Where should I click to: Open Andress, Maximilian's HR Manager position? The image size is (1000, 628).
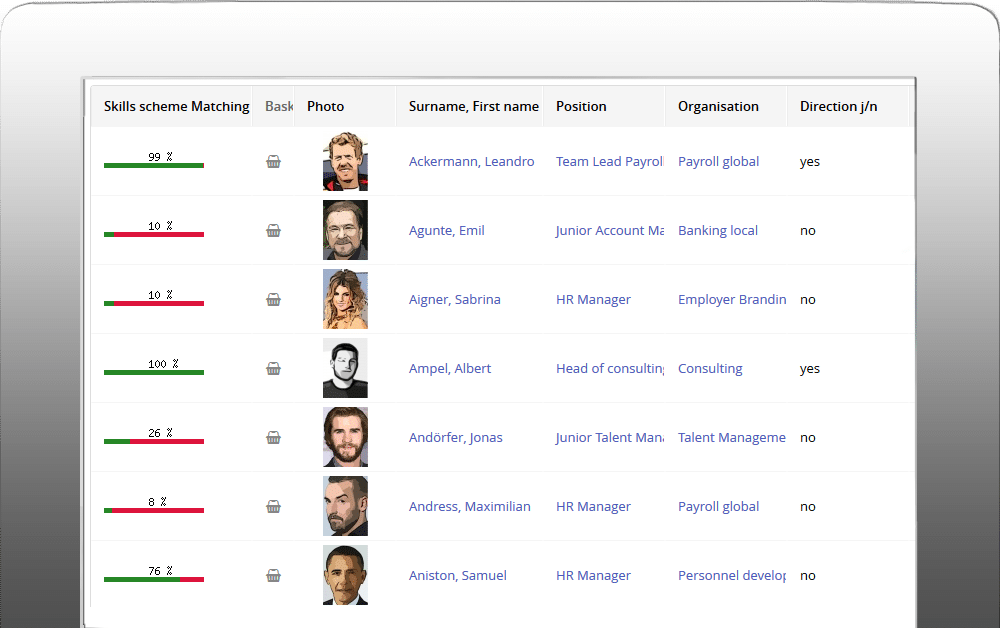coord(593,507)
